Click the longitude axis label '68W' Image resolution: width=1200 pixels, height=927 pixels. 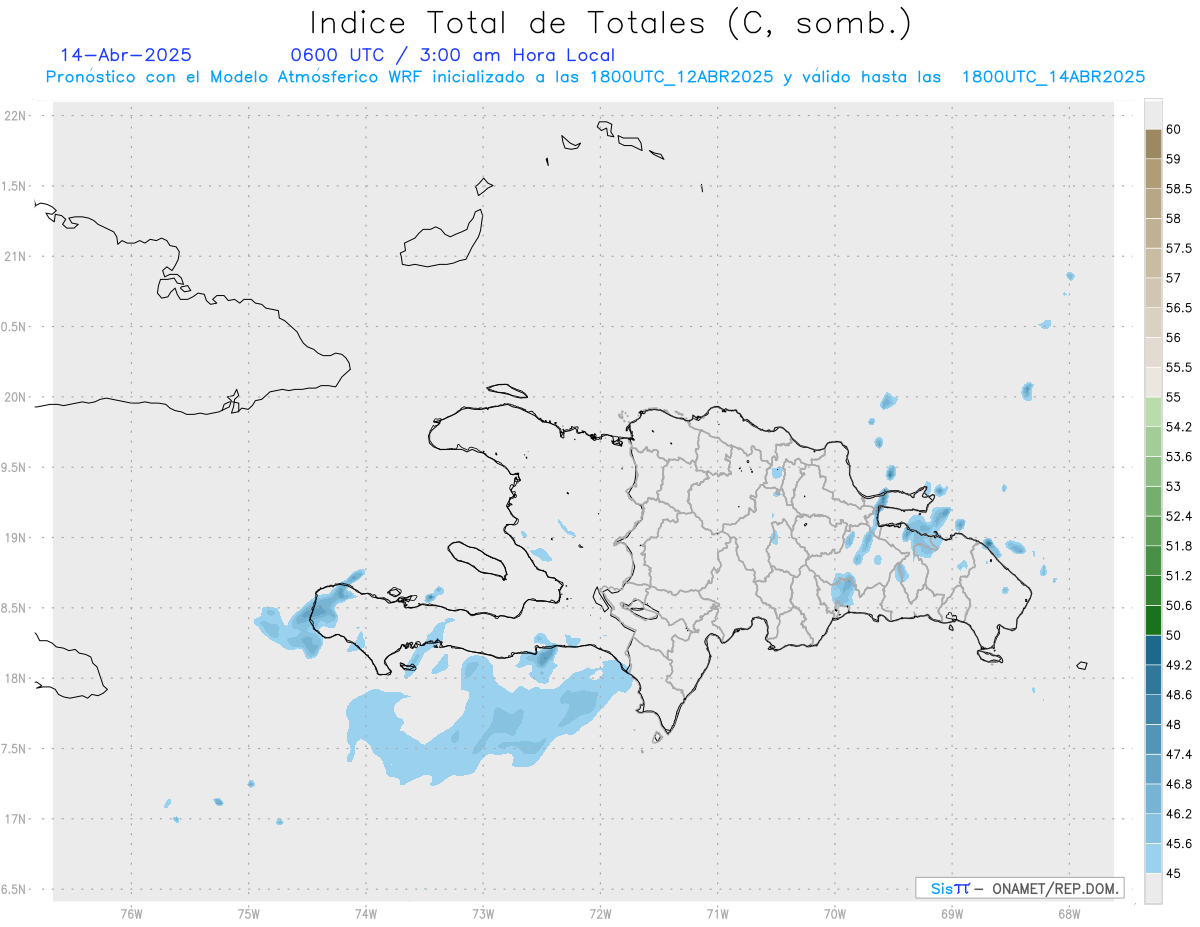click(x=1069, y=913)
